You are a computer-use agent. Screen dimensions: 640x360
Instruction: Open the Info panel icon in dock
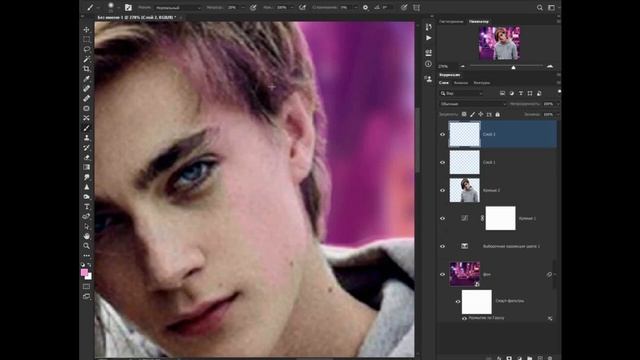tap(429, 64)
